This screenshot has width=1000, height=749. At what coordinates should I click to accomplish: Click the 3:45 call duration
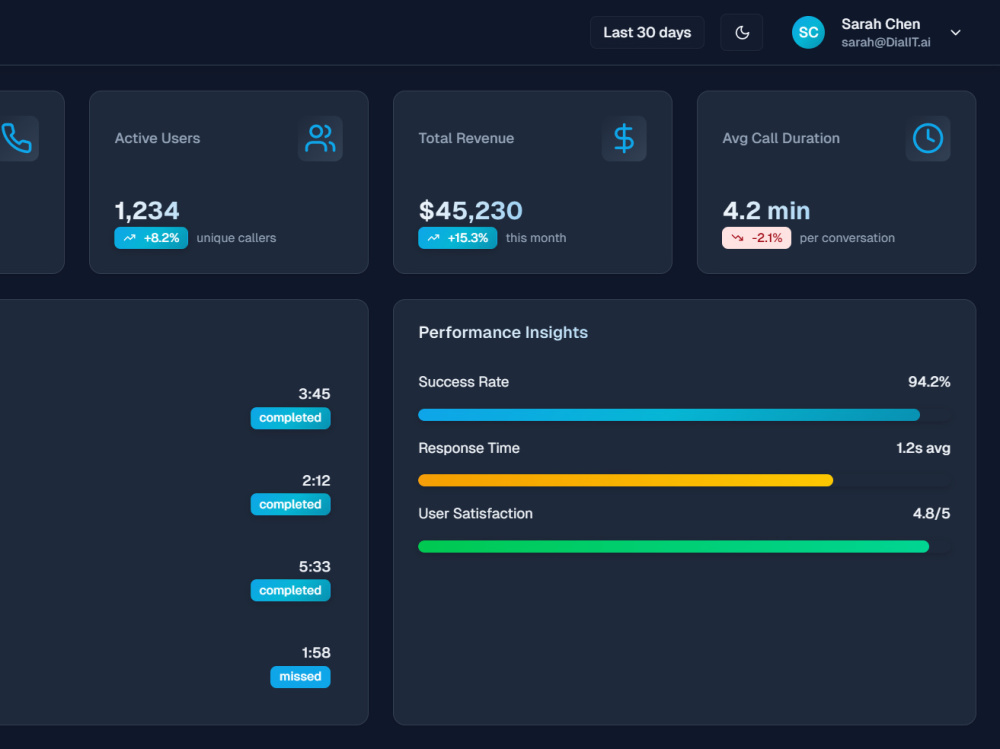pos(314,394)
